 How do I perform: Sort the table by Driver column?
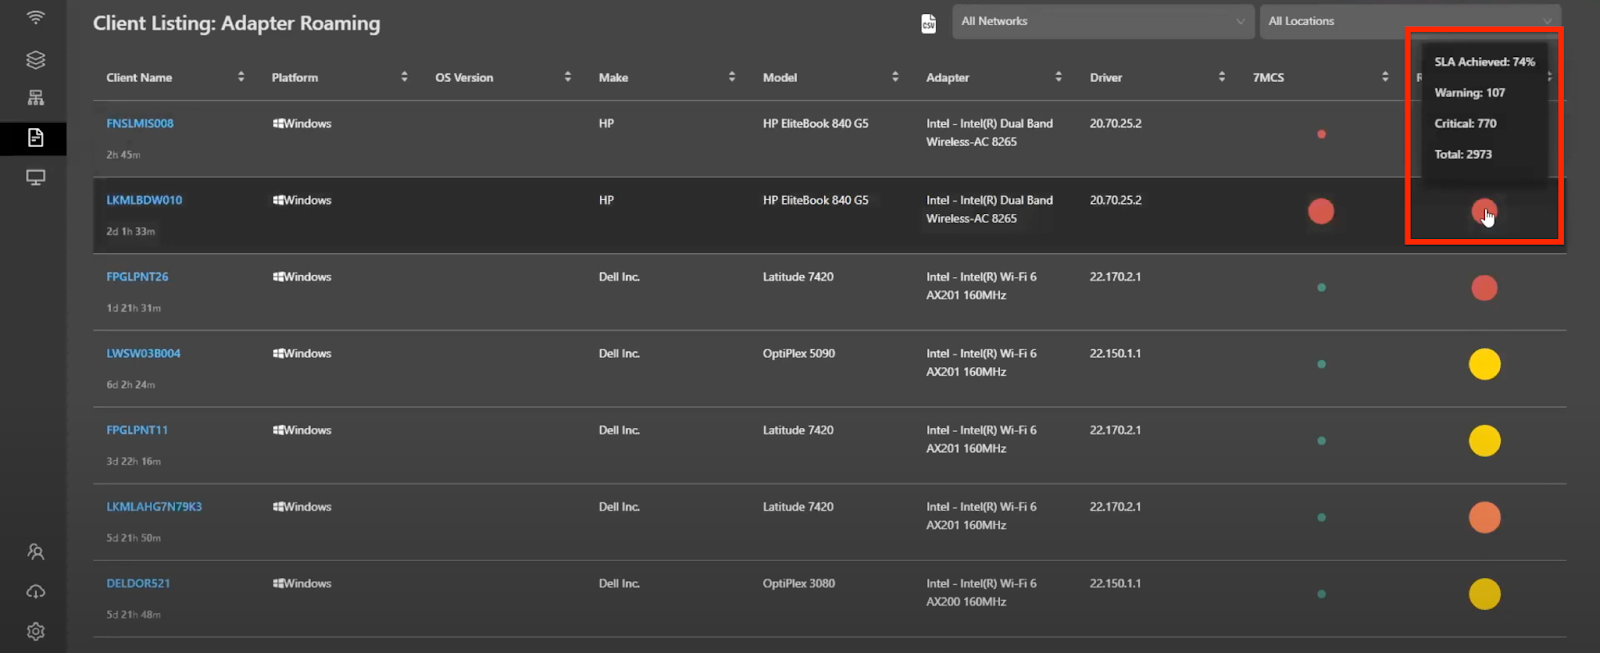(x=1221, y=77)
